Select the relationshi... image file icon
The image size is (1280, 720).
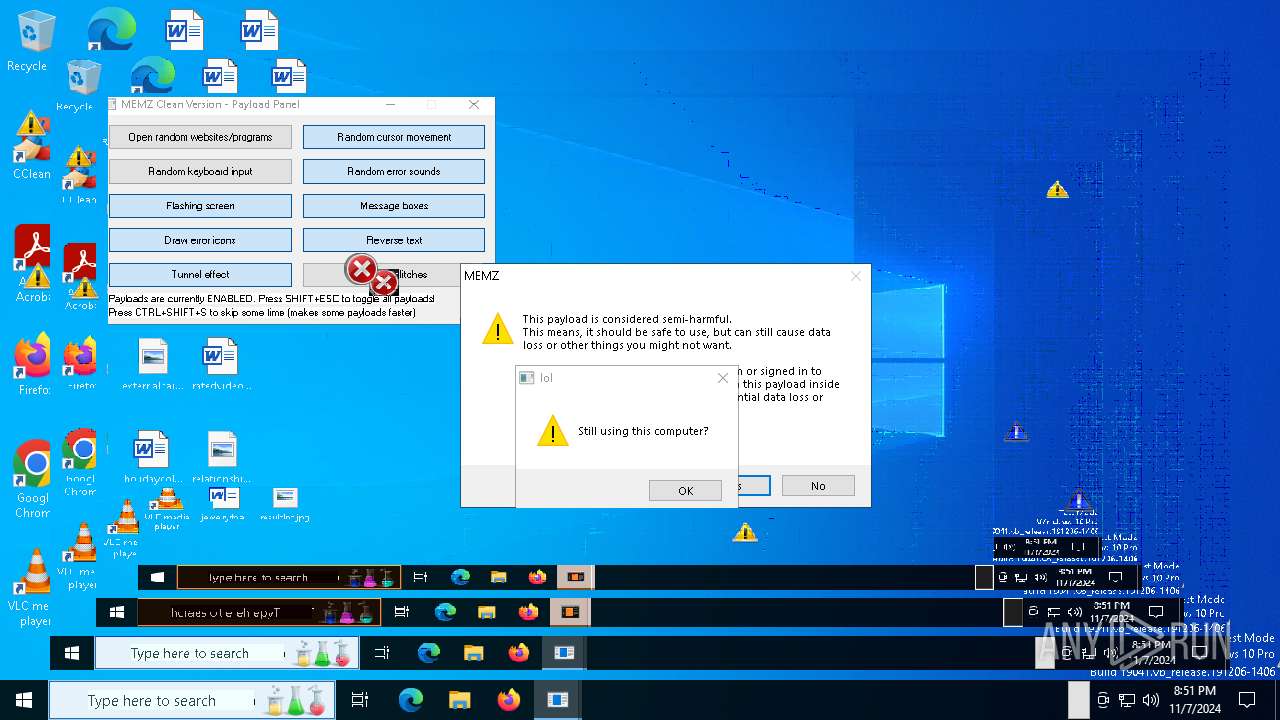221,457
